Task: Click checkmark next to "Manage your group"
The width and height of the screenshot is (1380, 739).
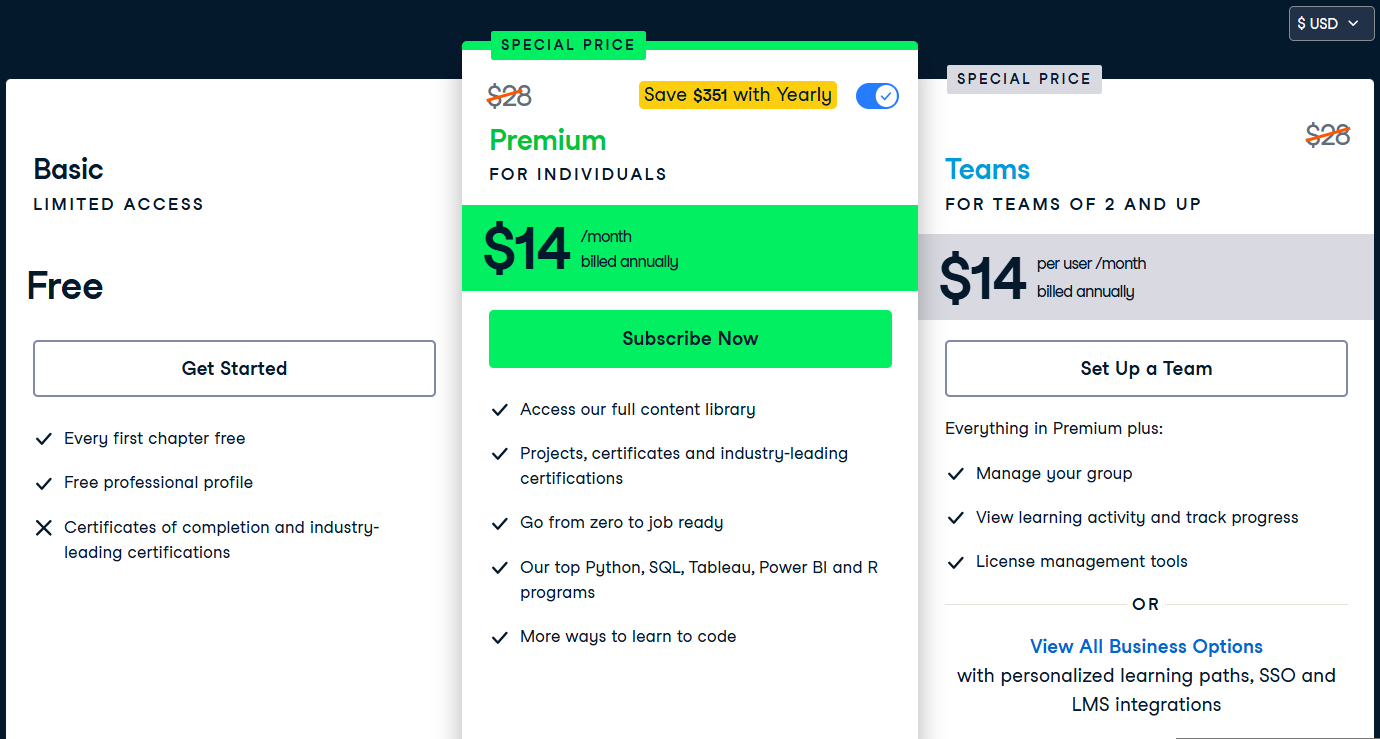Action: [x=955, y=473]
